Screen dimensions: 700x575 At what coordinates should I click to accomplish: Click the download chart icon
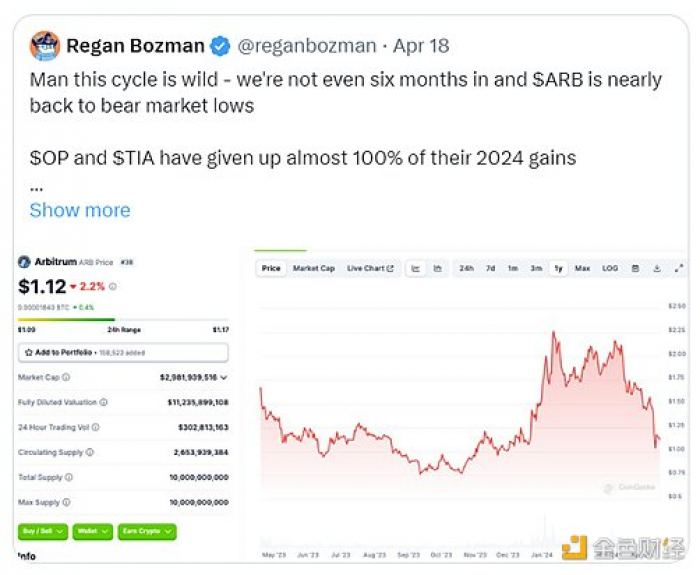click(657, 268)
